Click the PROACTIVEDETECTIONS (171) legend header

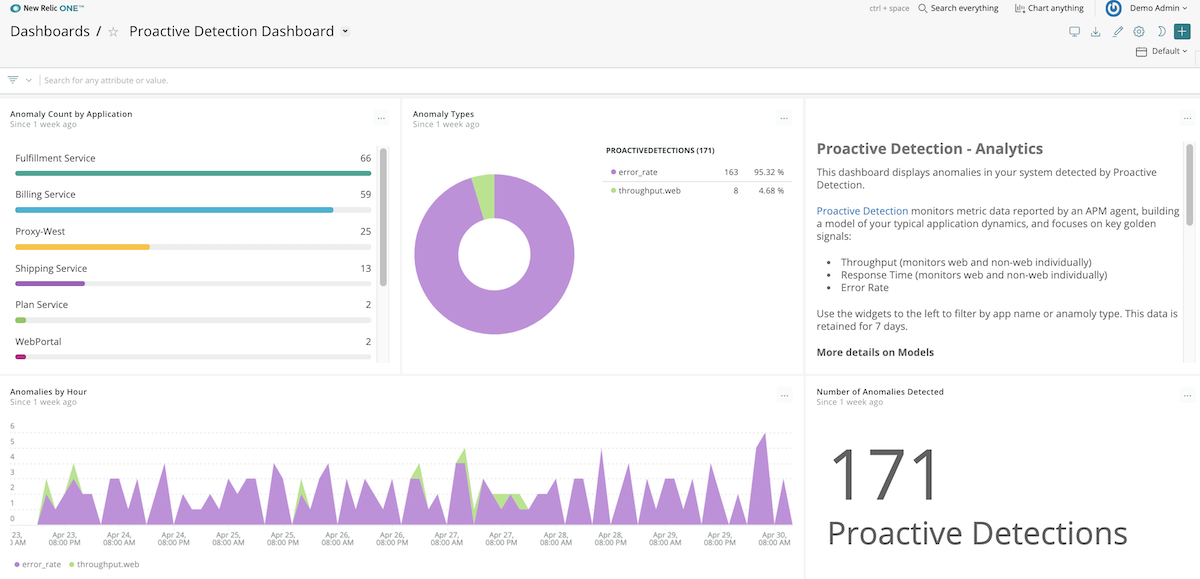pyautogui.click(x=660, y=150)
